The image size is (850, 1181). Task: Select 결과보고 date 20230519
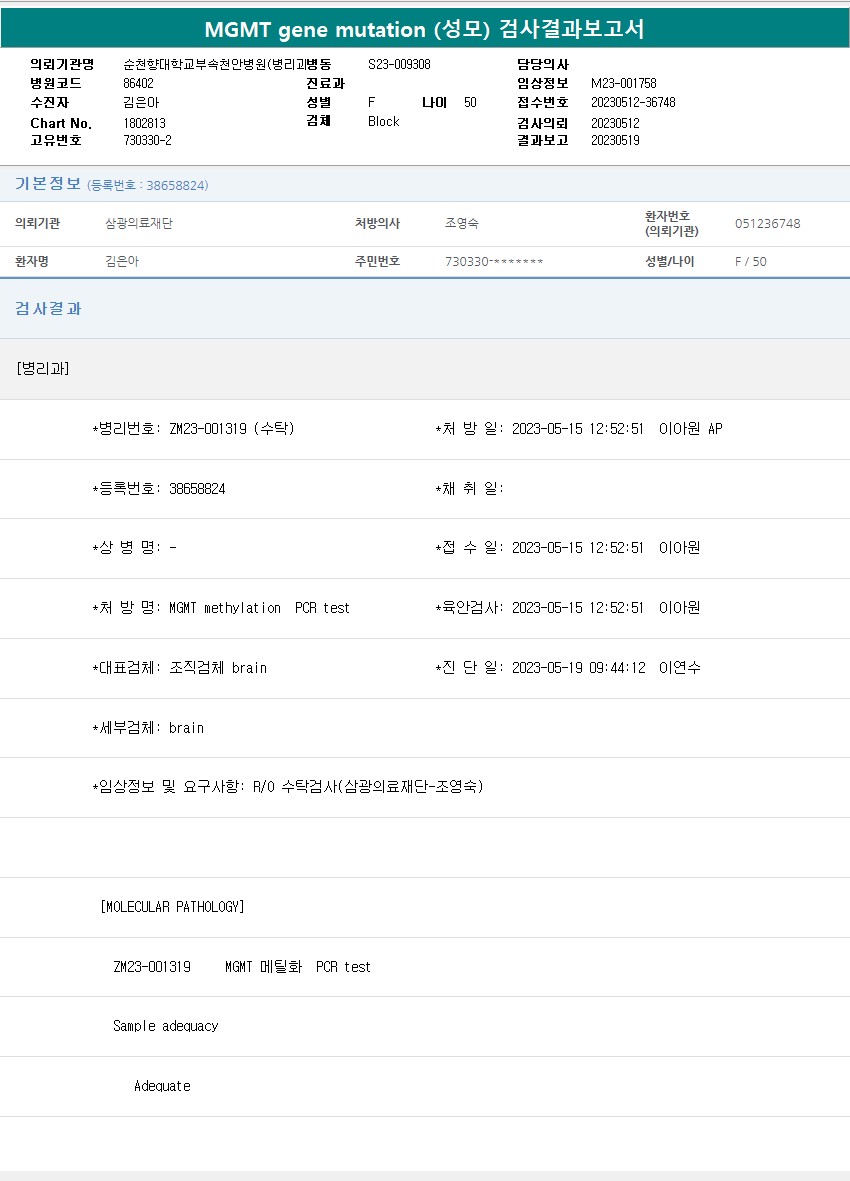tap(615, 141)
